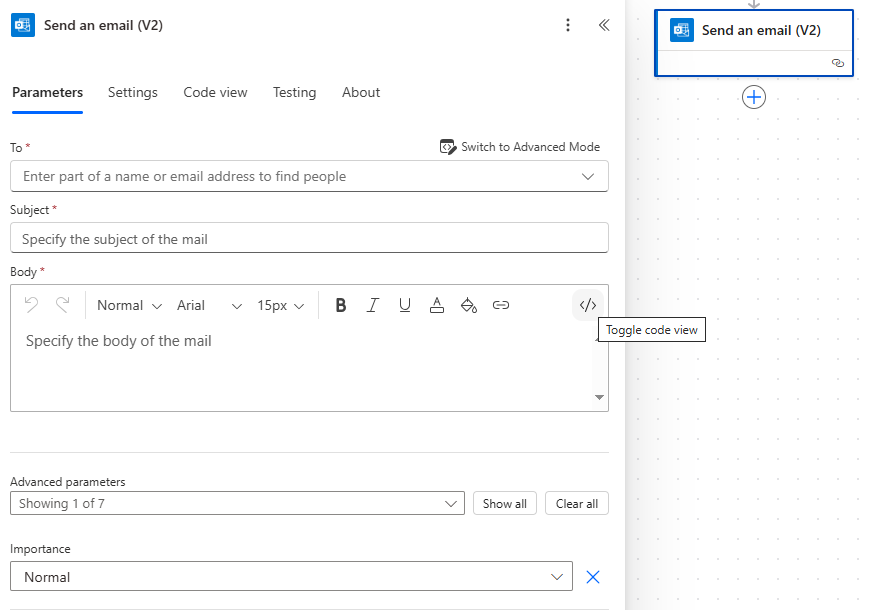This screenshot has width=871, height=610.
Task: Clear the Importance field value
Action: (592, 577)
